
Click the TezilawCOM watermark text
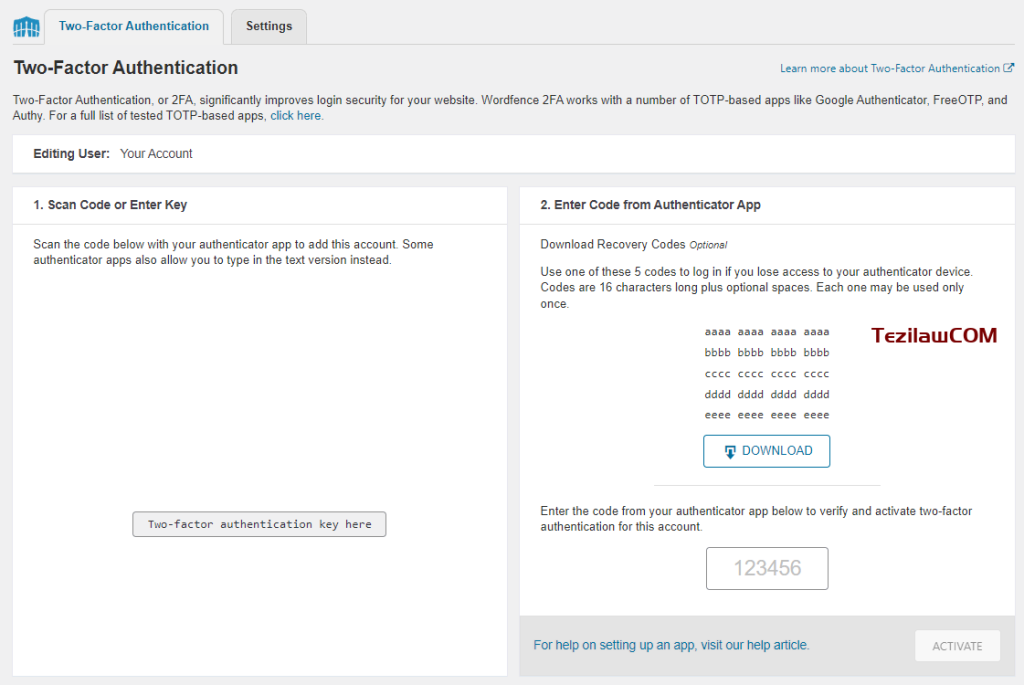click(933, 336)
